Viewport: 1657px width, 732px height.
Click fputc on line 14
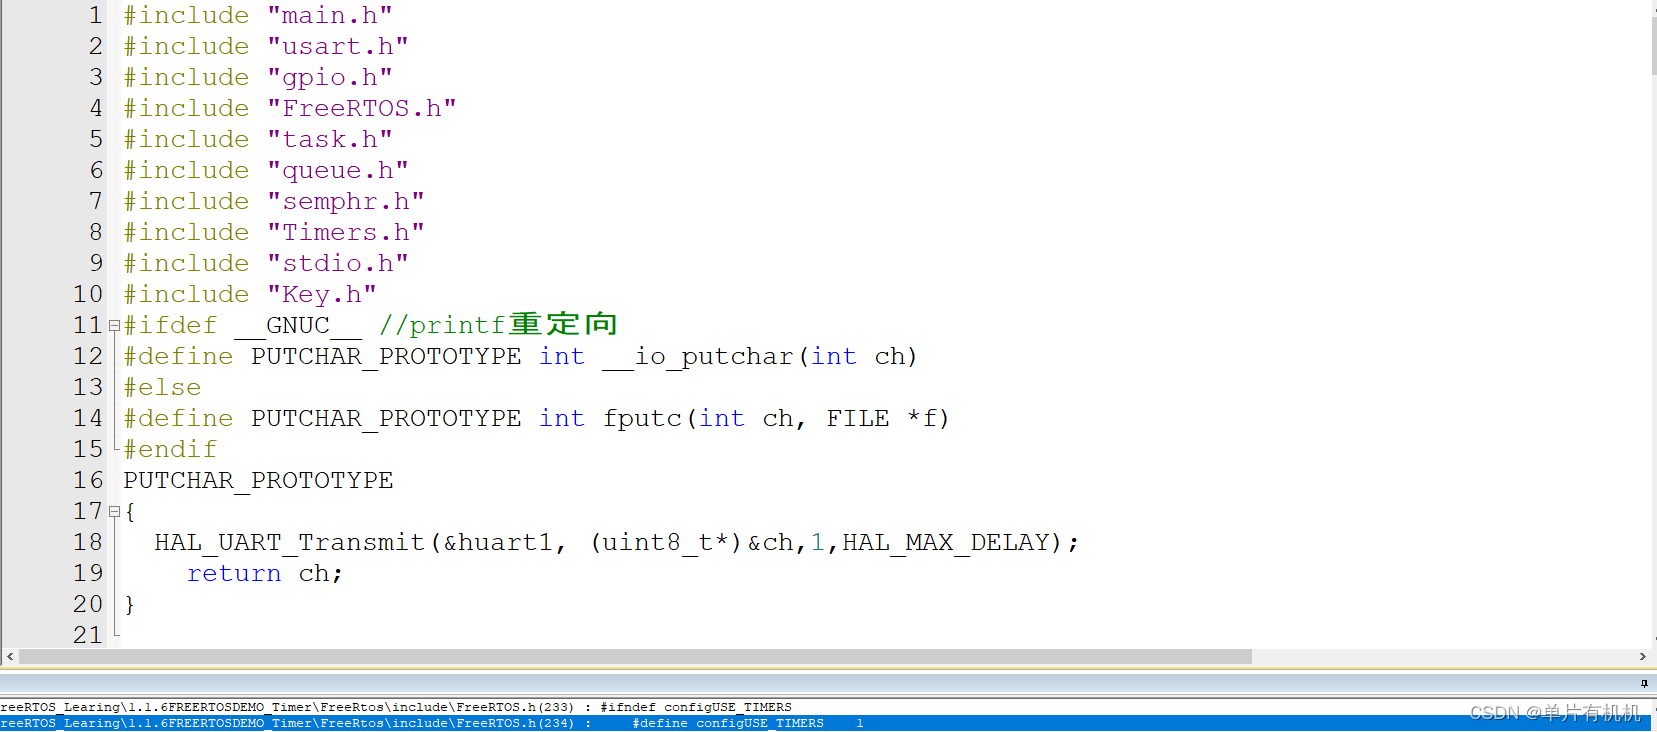(642, 419)
